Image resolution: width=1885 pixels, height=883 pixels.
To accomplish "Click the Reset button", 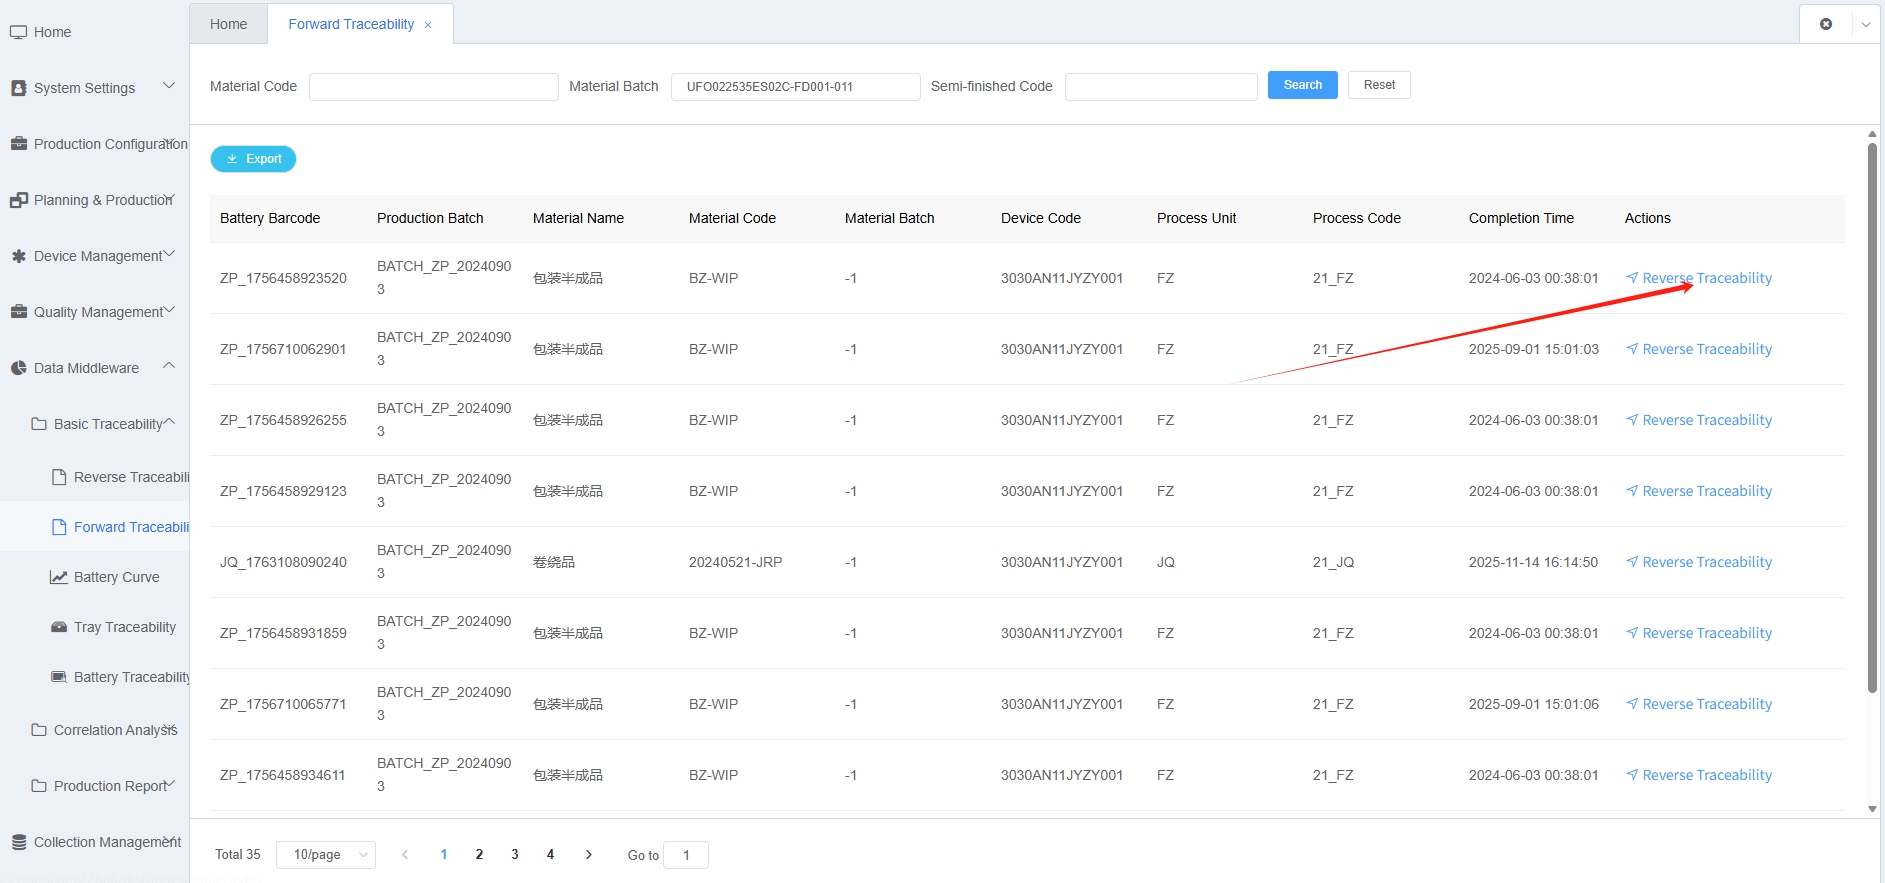I will tap(1379, 85).
